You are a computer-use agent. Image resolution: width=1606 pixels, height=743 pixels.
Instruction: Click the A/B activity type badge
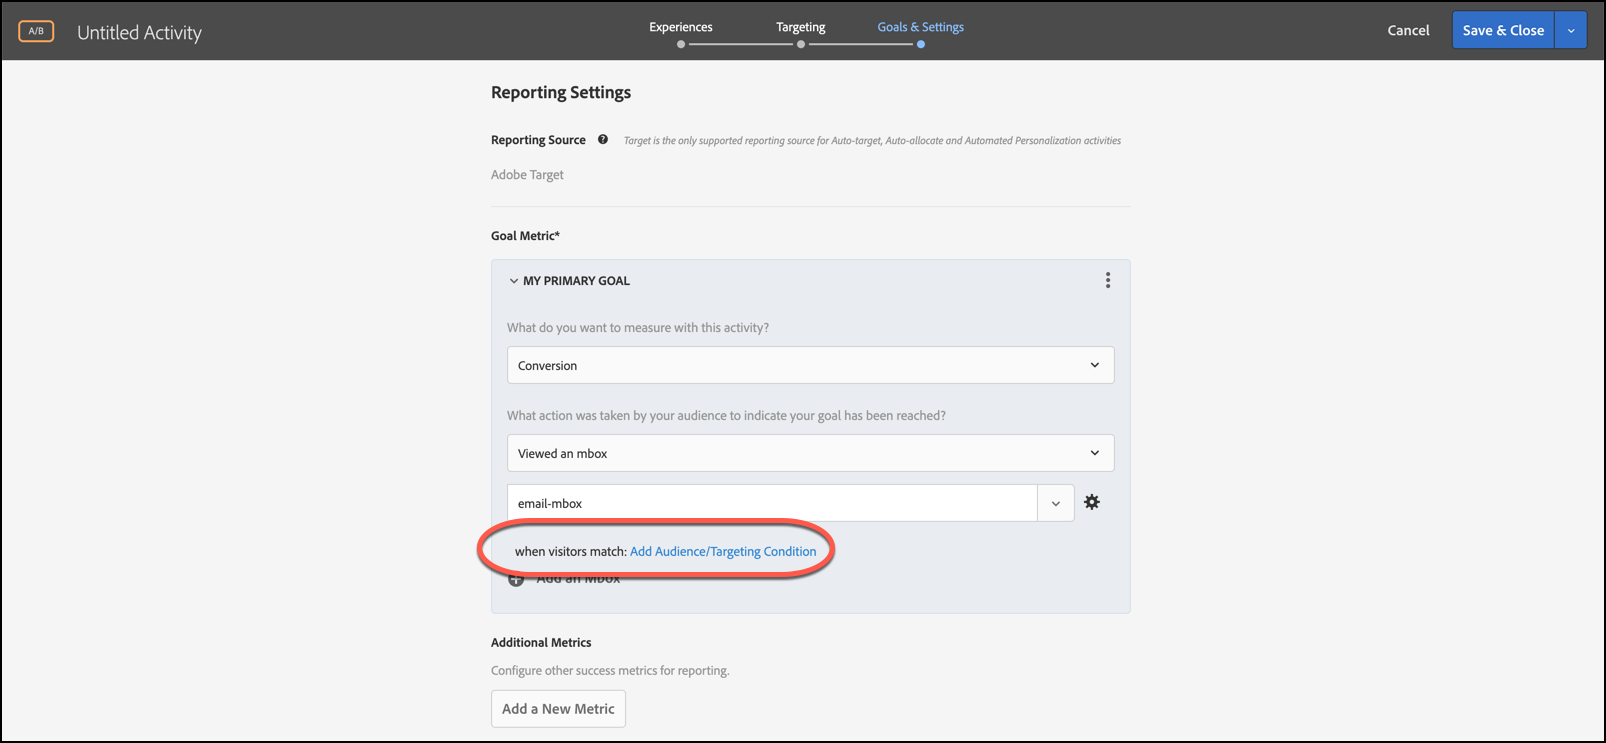[x=36, y=31]
